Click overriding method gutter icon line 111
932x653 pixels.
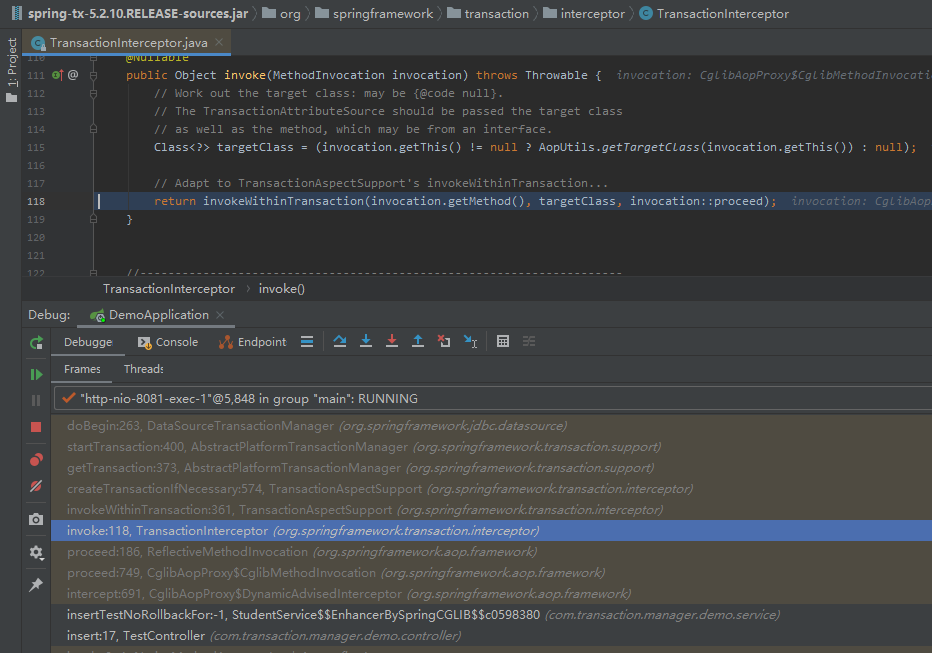pyautogui.click(x=58, y=75)
